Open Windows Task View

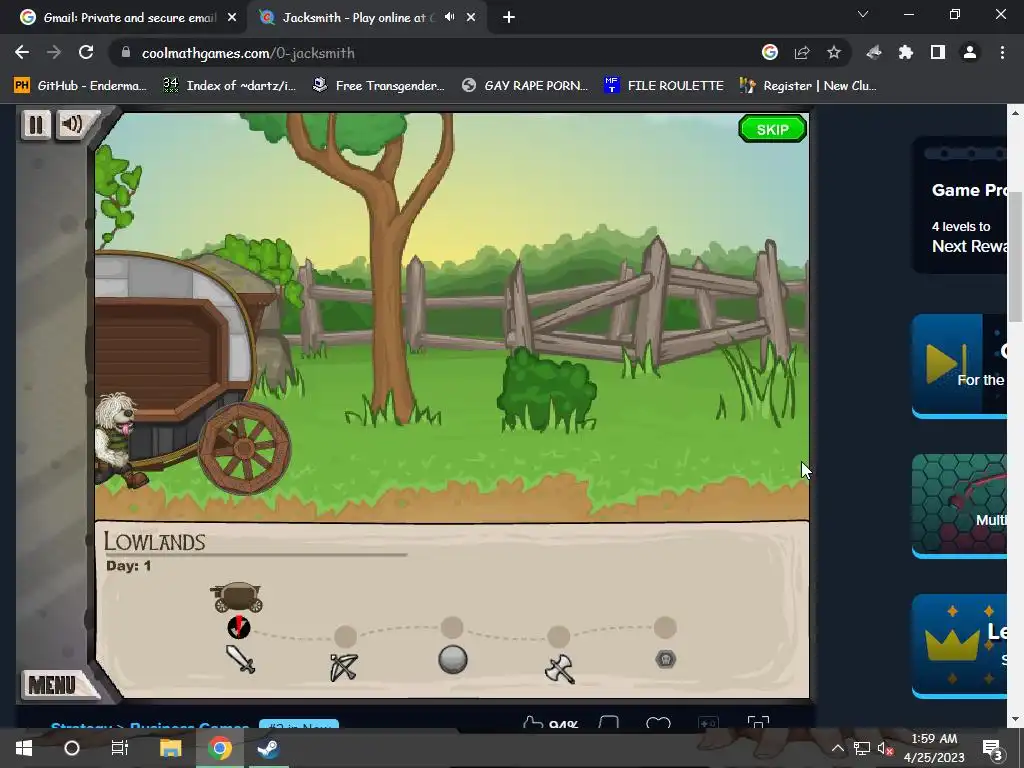click(120, 748)
